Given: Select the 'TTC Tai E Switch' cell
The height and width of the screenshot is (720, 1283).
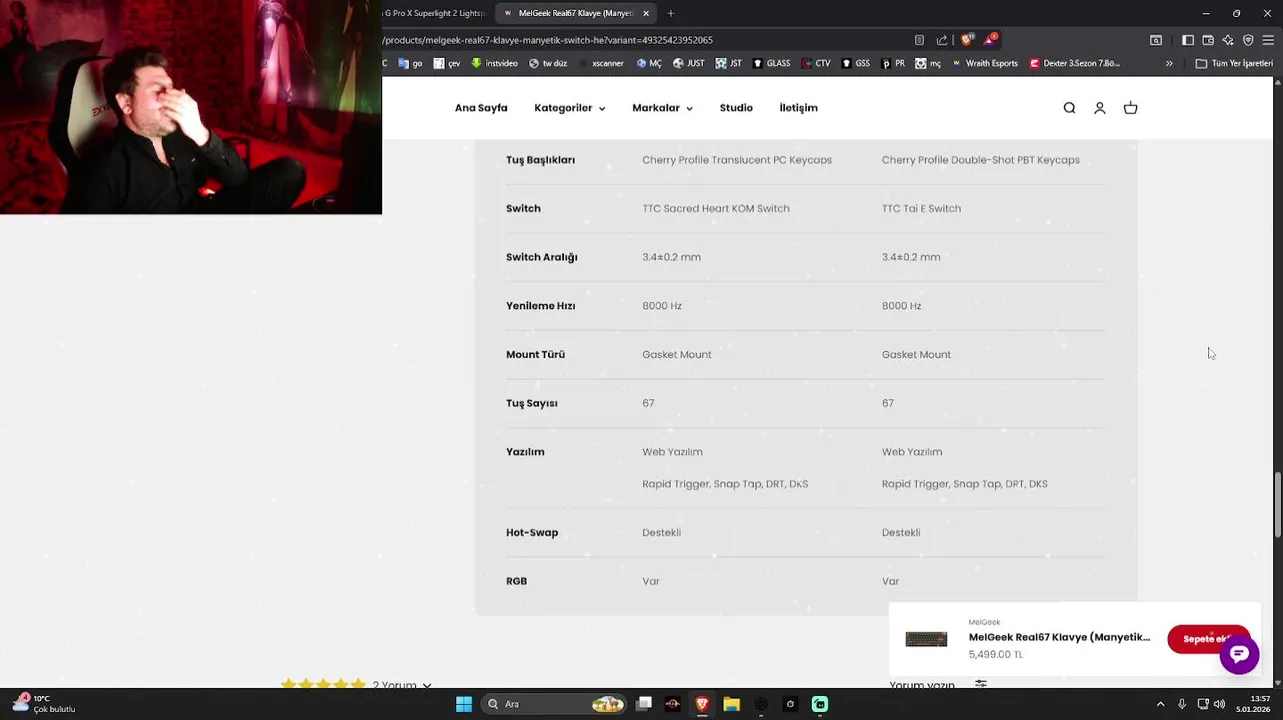Looking at the screenshot, I should click(x=921, y=208).
